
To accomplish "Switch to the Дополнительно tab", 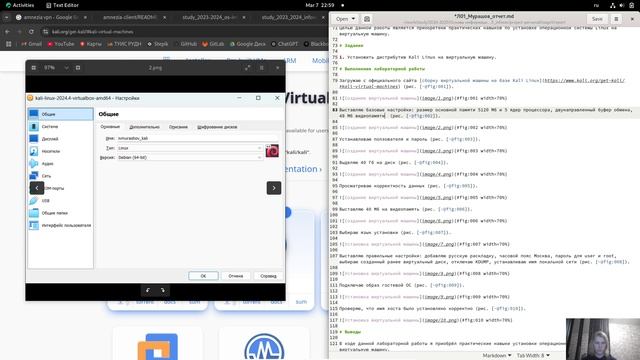I will click(144, 127).
